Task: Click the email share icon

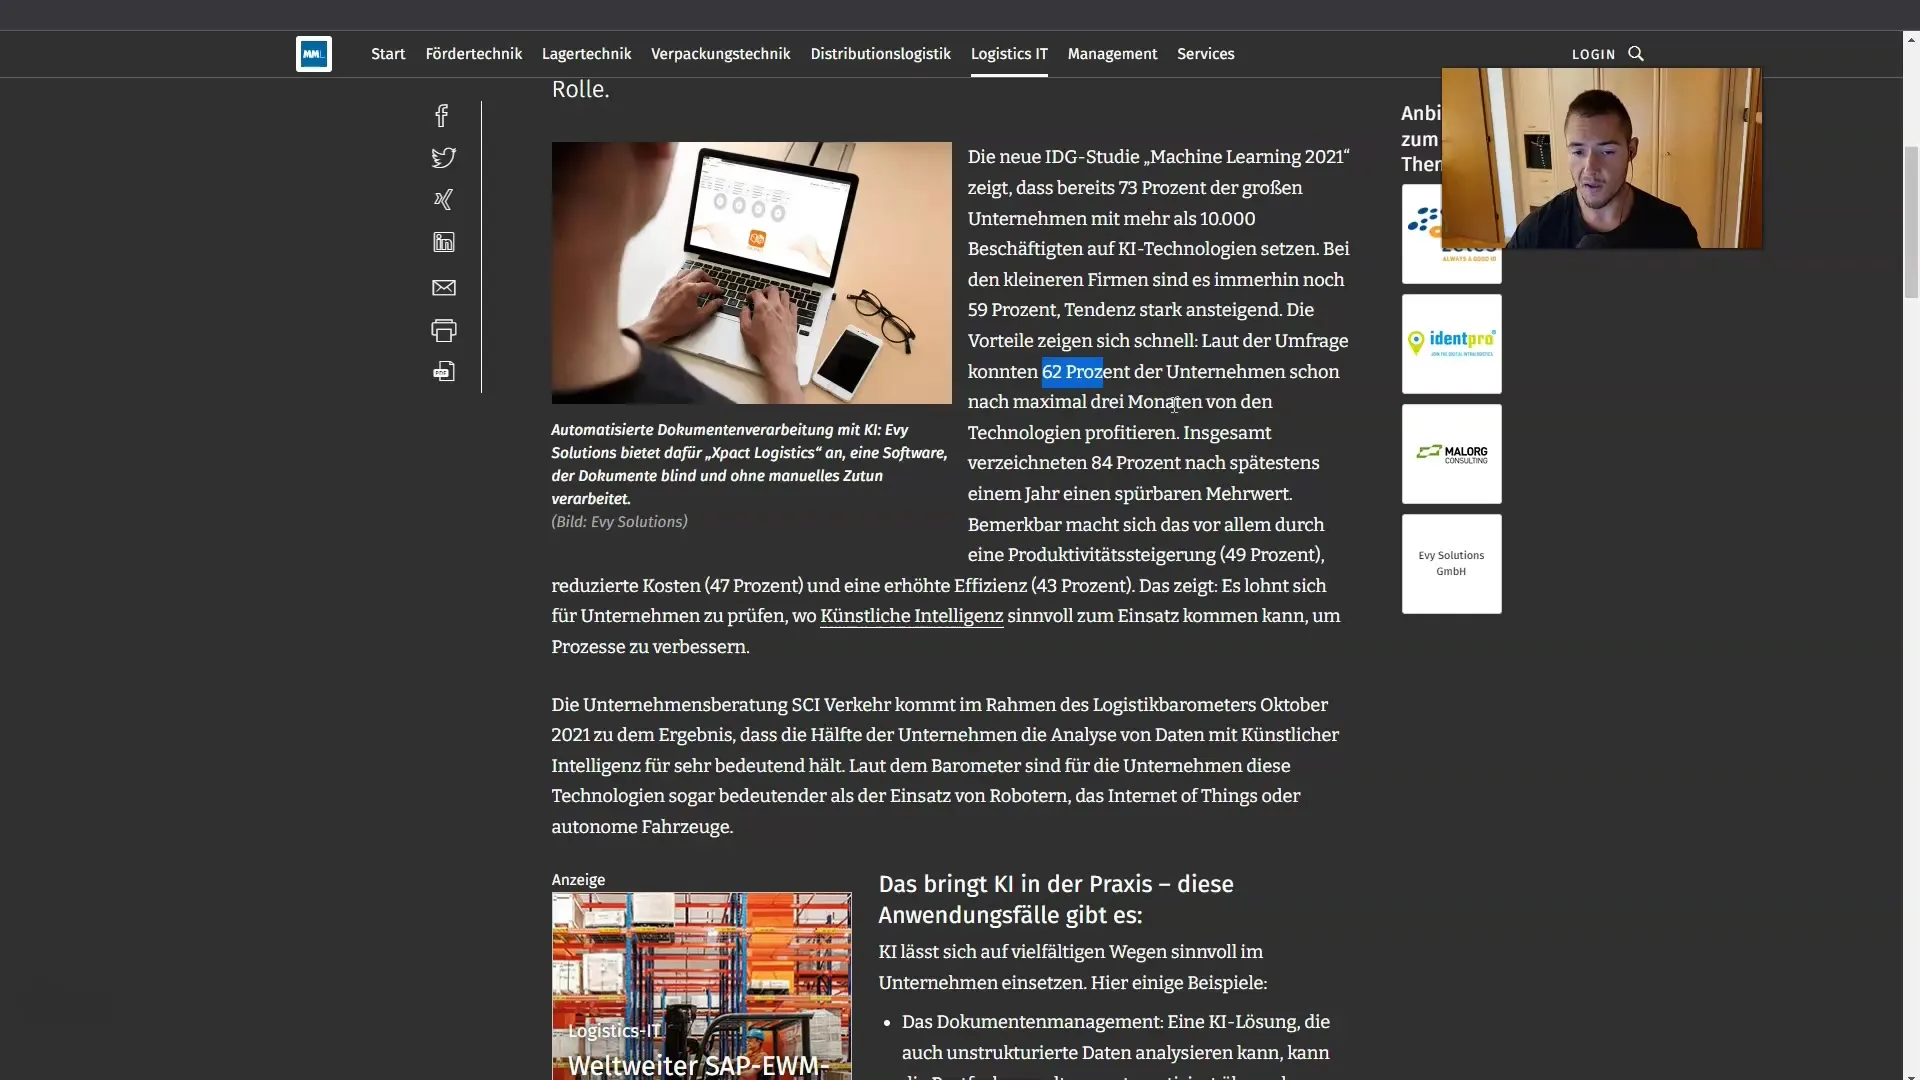Action: (443, 287)
